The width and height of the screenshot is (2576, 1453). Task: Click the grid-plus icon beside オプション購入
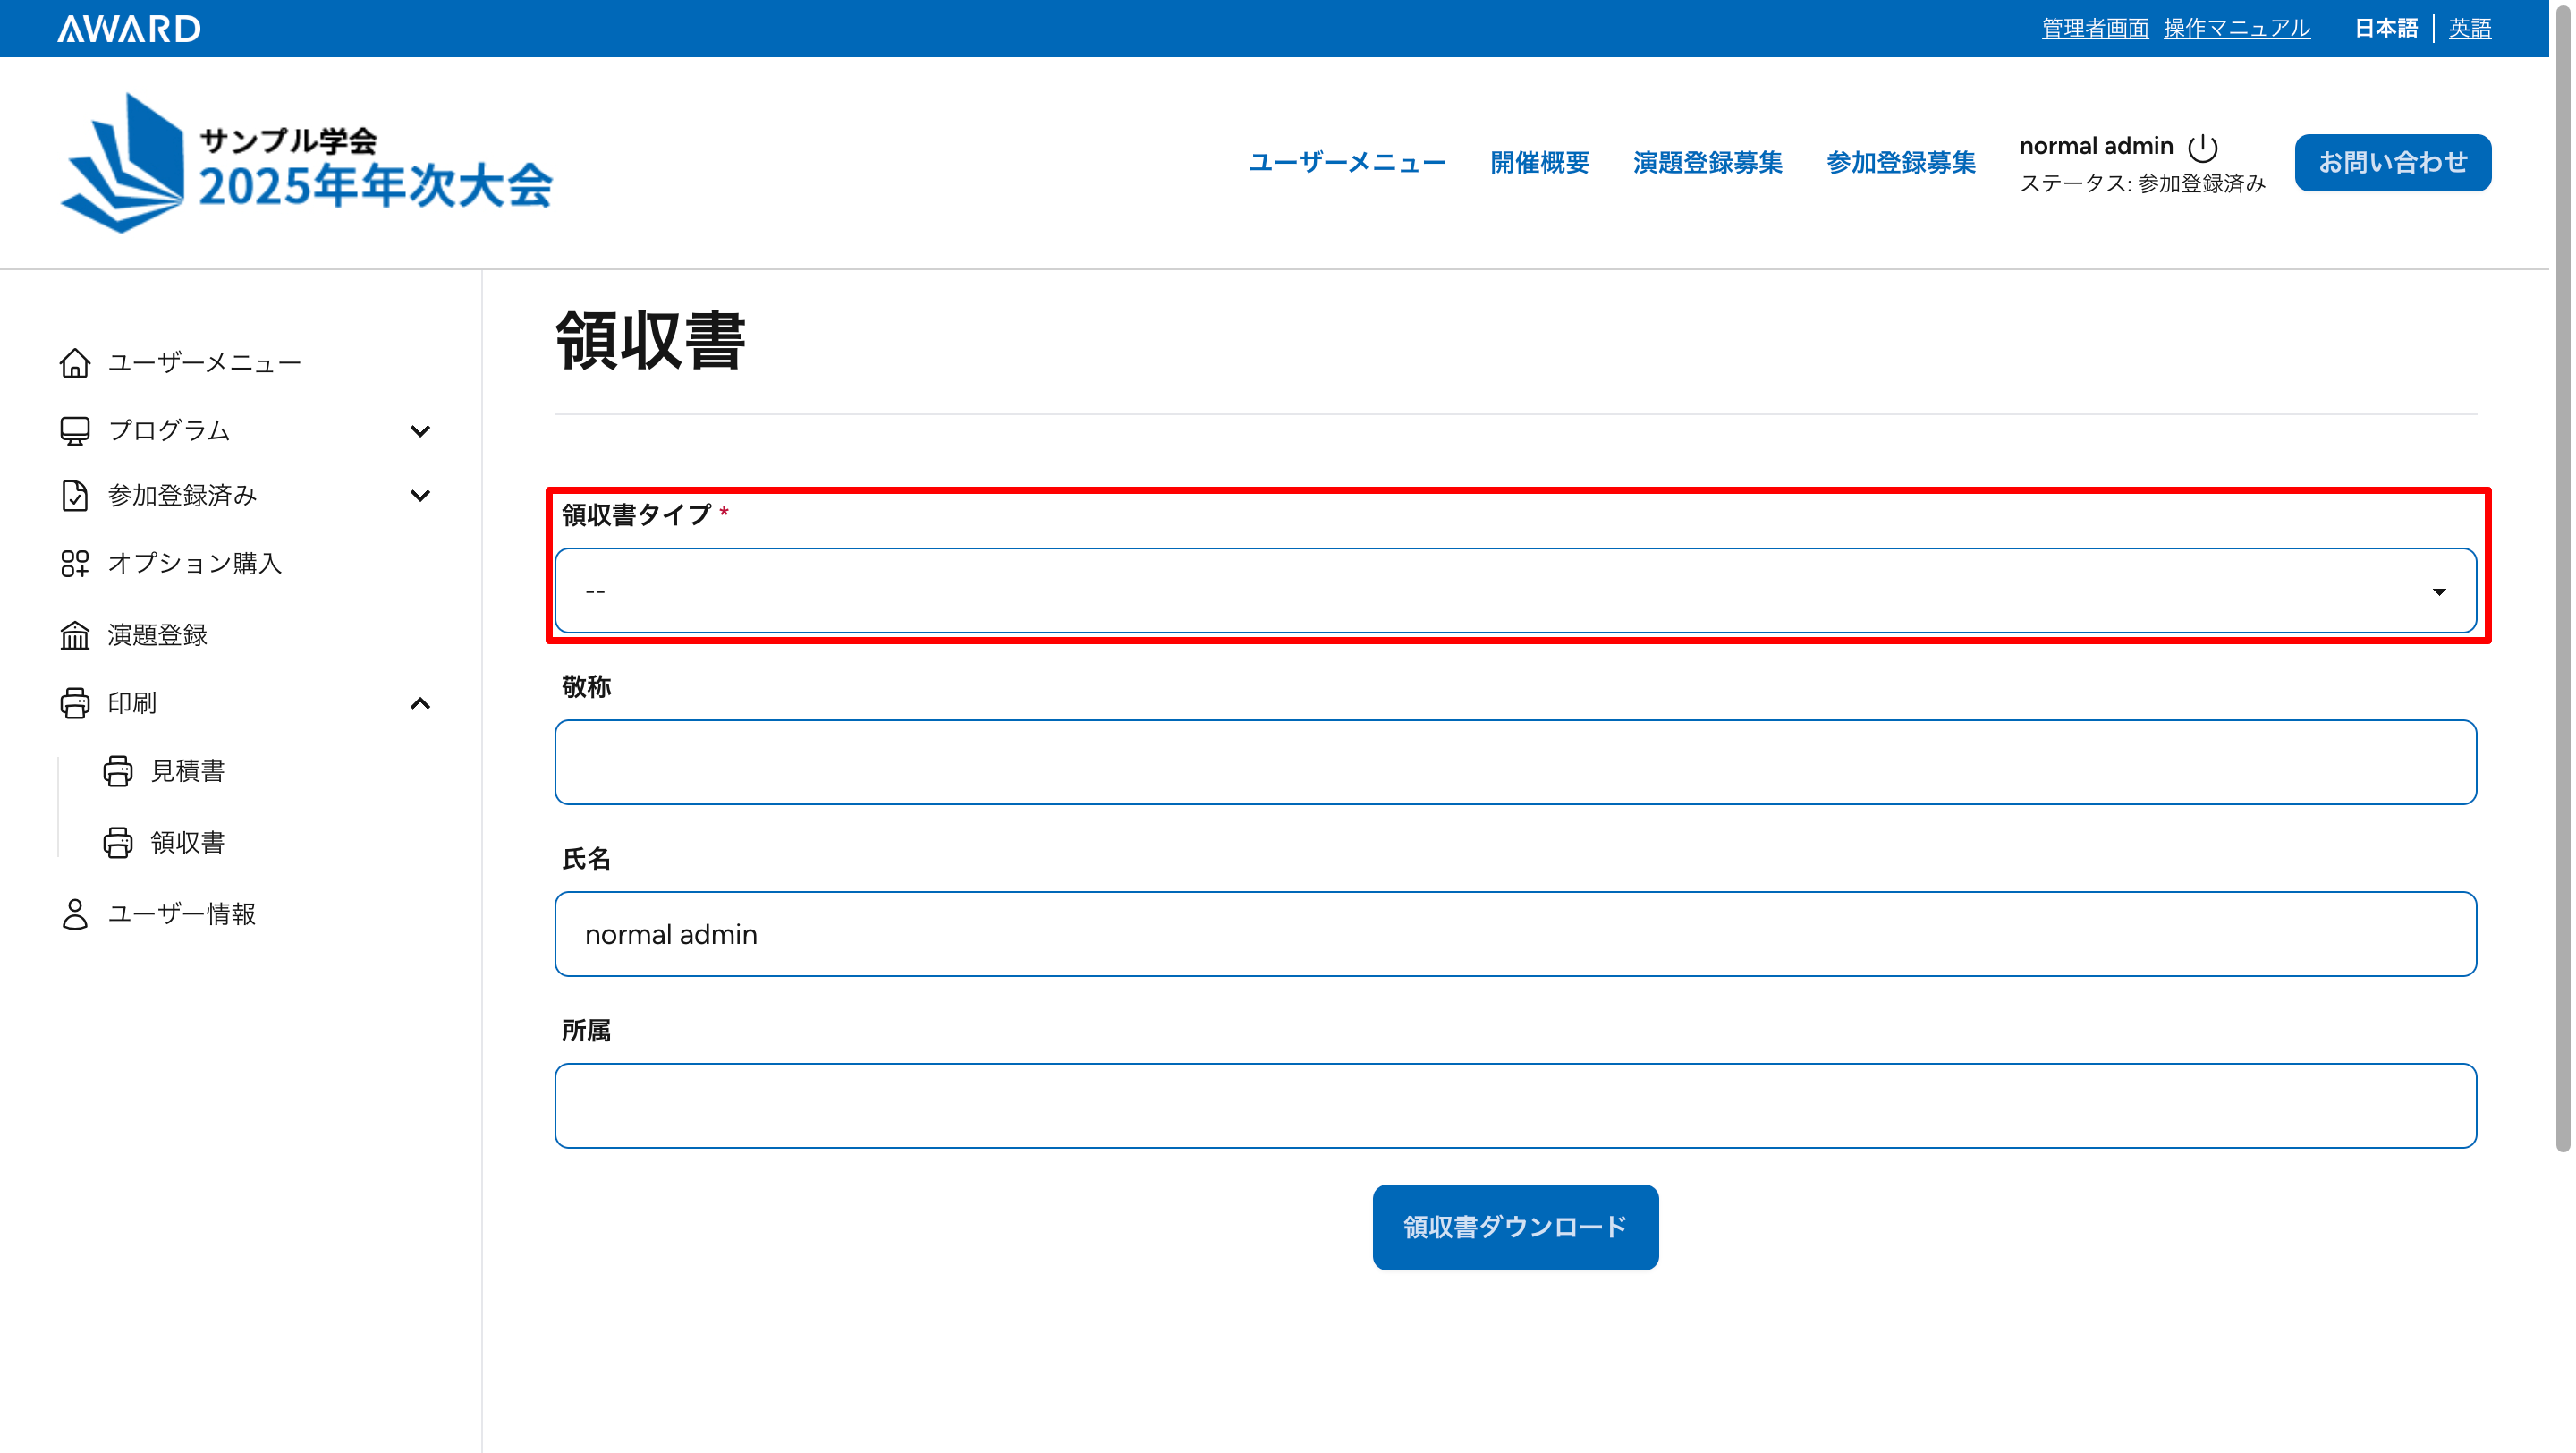pos(75,564)
